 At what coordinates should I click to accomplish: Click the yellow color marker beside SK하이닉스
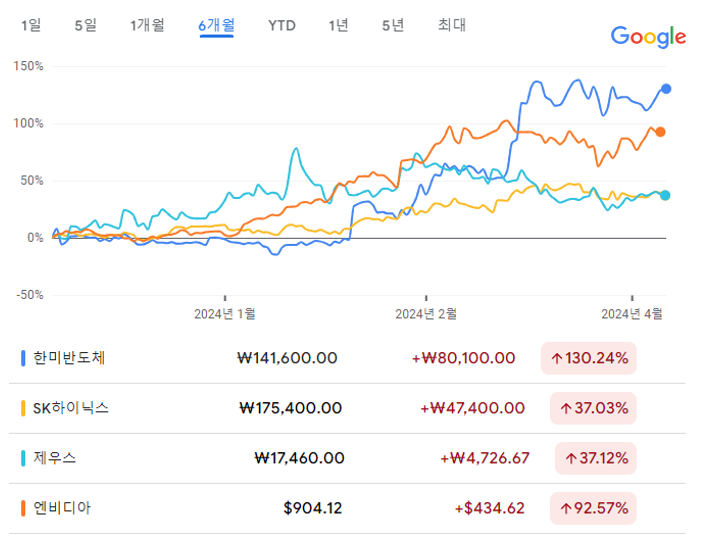click(x=23, y=408)
